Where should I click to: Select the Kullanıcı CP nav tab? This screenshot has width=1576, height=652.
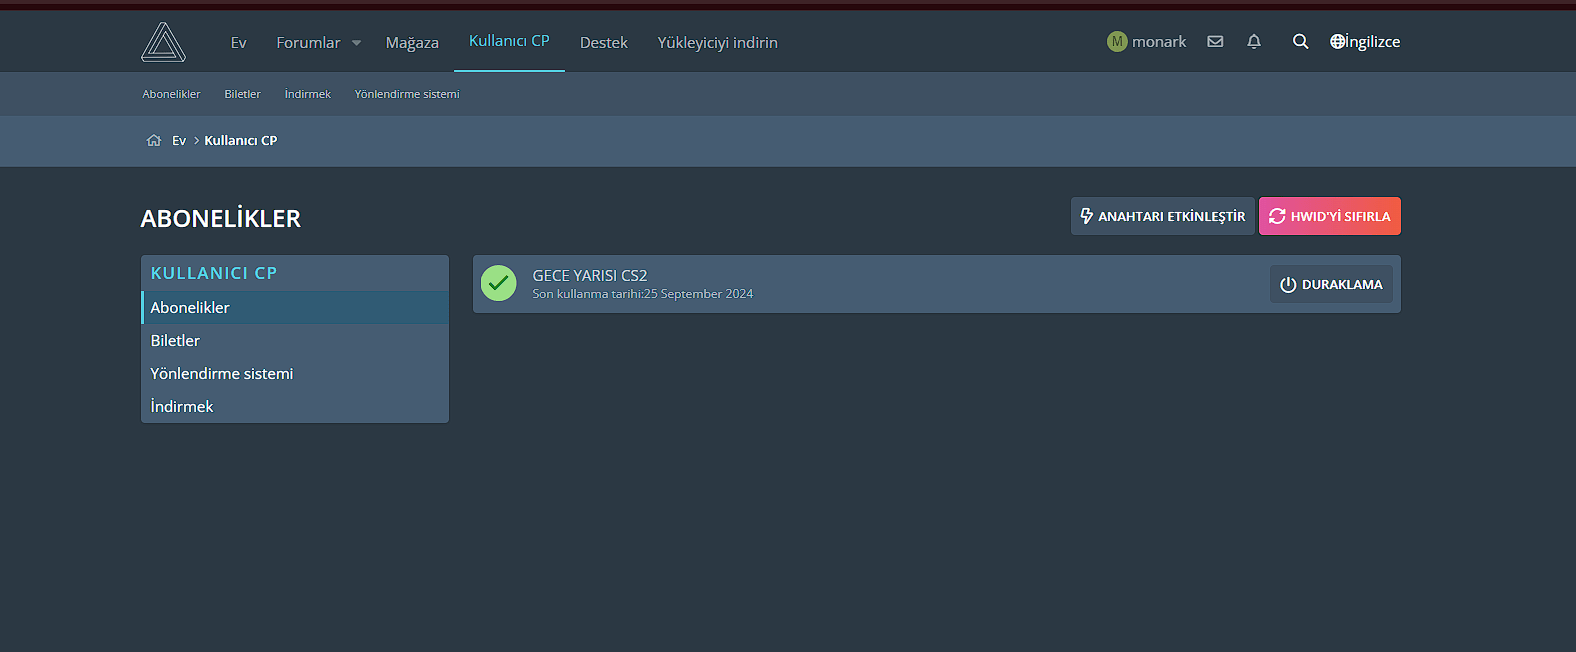pos(509,41)
